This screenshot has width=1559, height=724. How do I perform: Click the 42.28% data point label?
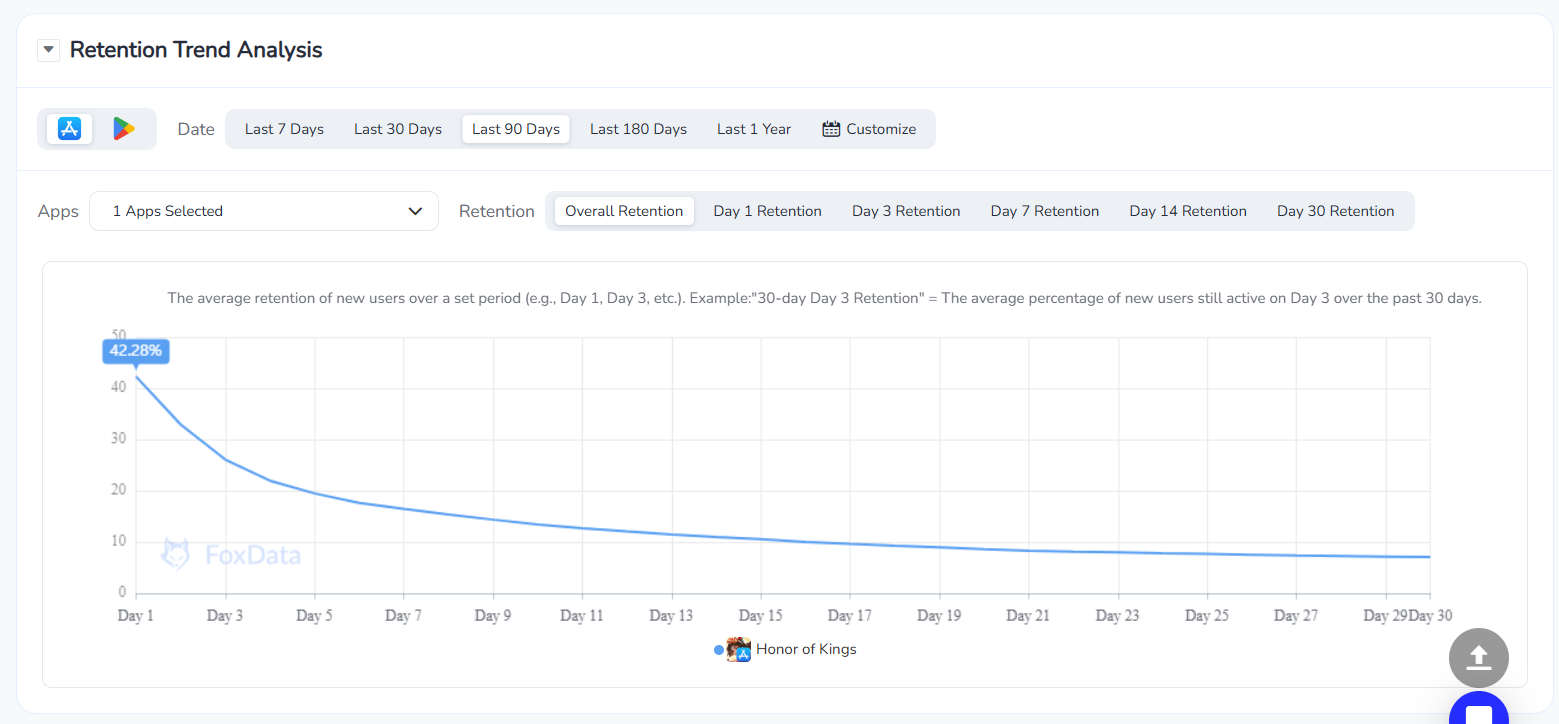[x=135, y=351]
